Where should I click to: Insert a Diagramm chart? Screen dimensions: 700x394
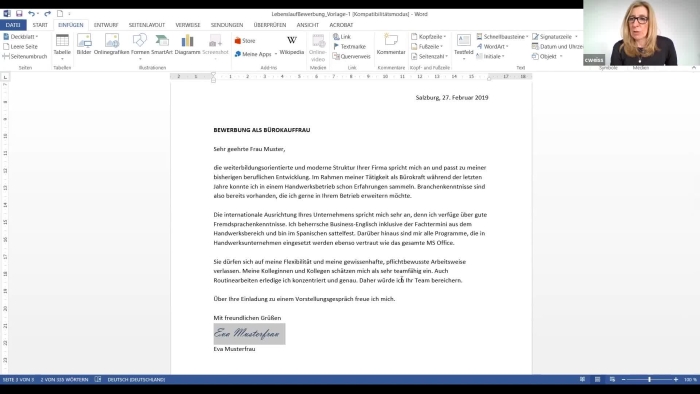(188, 44)
